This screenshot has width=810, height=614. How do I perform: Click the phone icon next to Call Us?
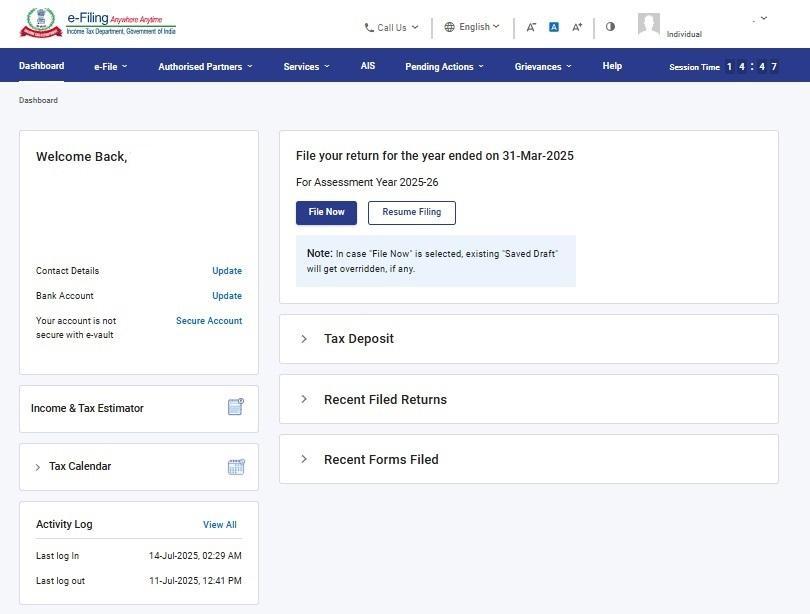[369, 27]
